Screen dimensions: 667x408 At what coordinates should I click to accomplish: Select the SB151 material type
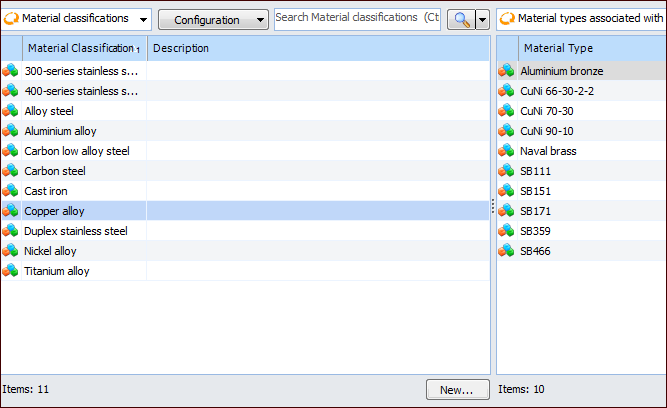pos(536,191)
